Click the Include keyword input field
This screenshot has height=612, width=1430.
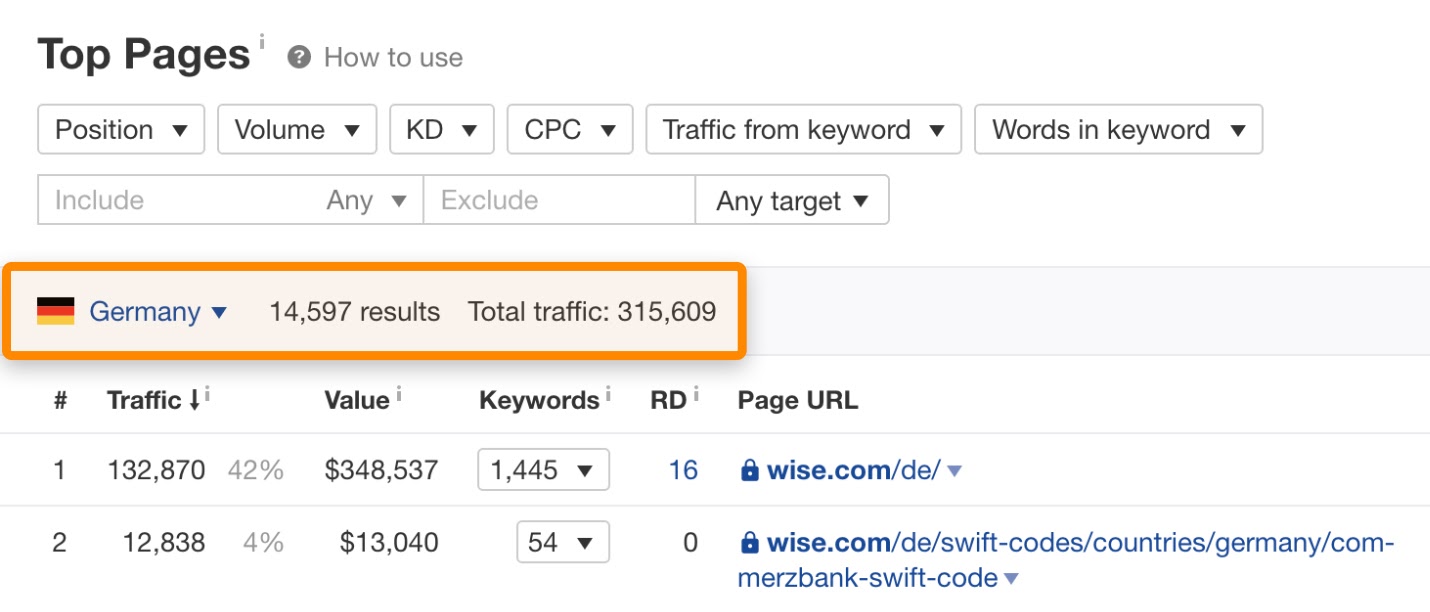(180, 201)
